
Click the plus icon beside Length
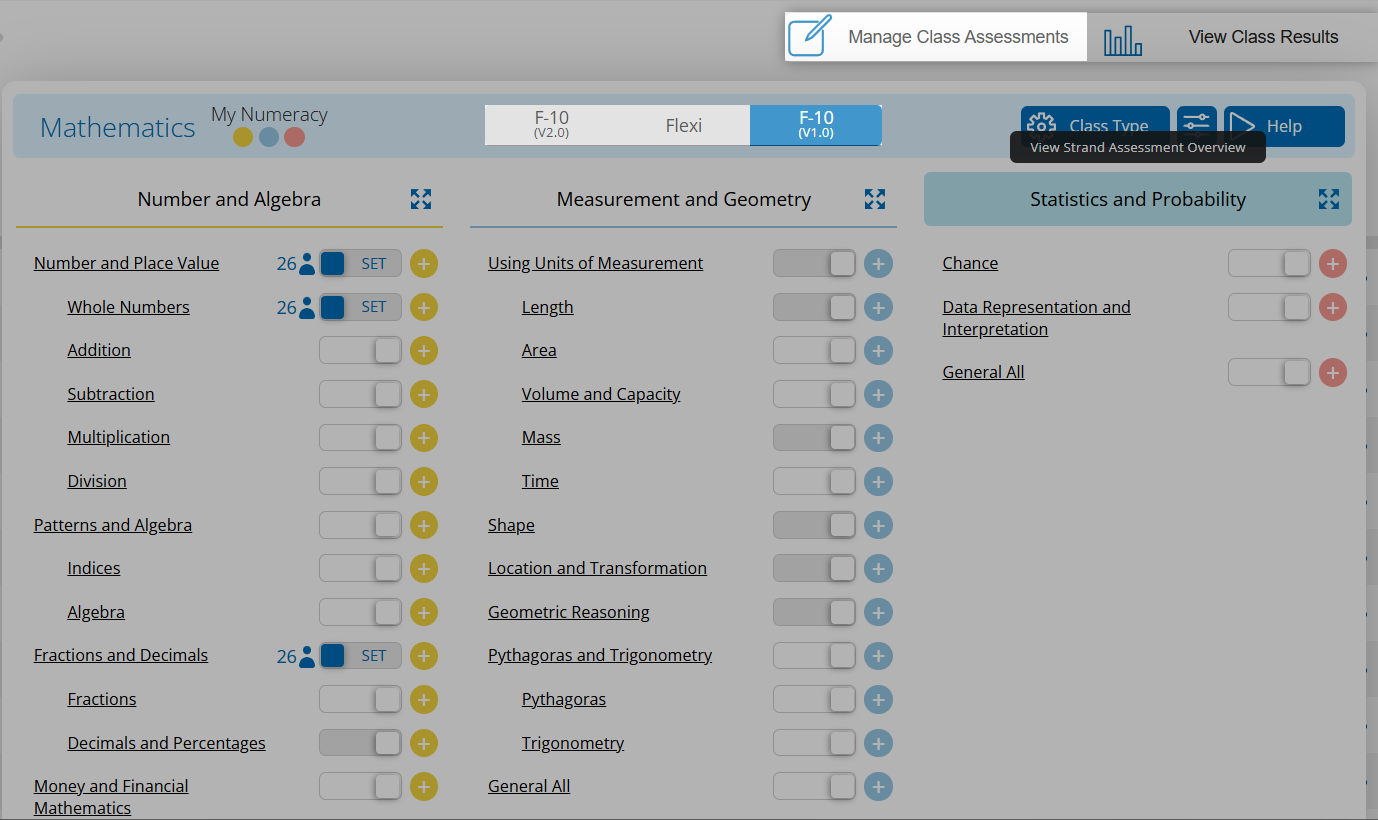click(878, 307)
